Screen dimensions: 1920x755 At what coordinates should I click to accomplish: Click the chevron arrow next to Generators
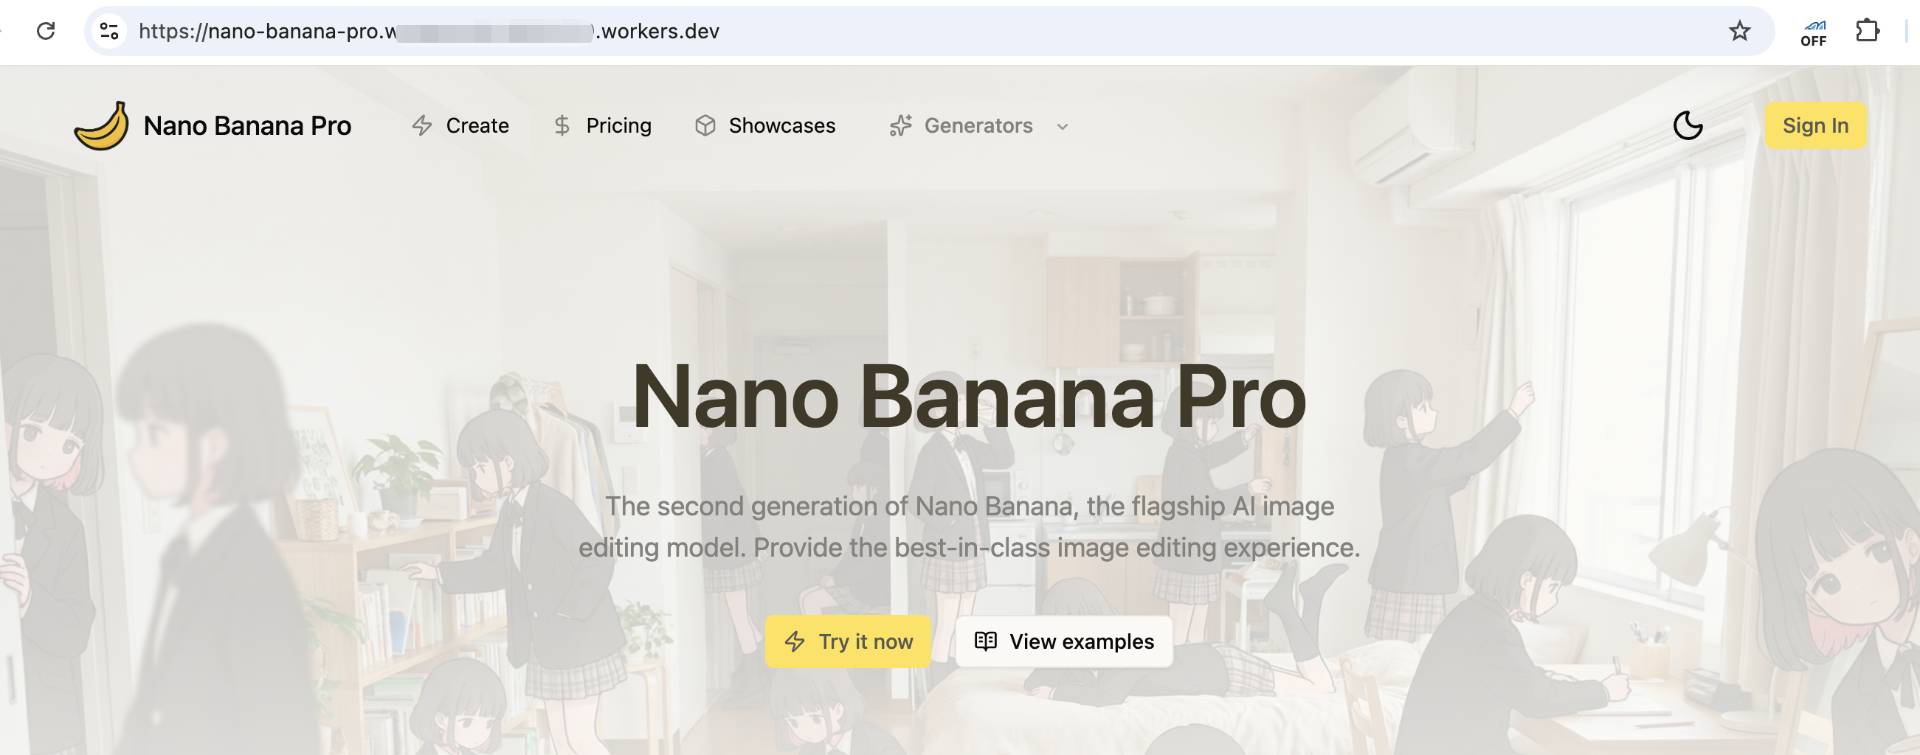(x=1063, y=127)
